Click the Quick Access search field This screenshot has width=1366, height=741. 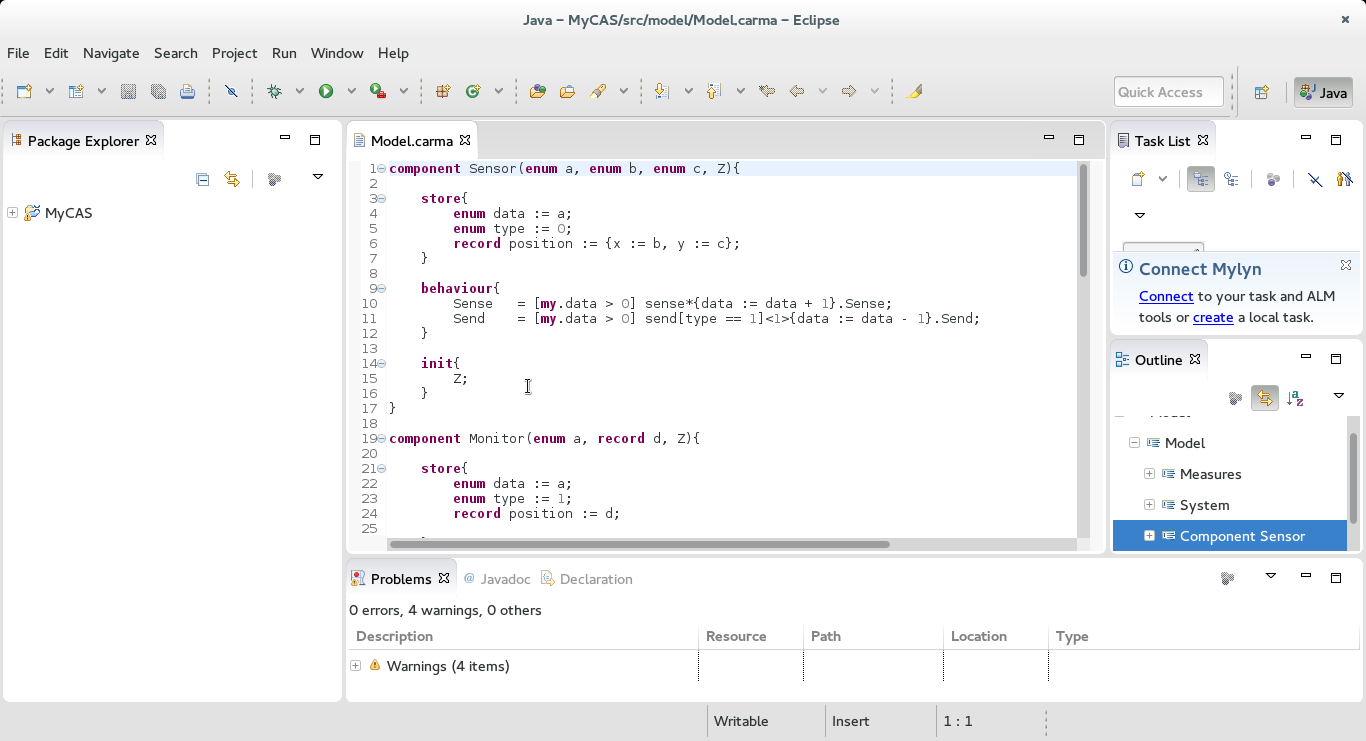click(1169, 92)
